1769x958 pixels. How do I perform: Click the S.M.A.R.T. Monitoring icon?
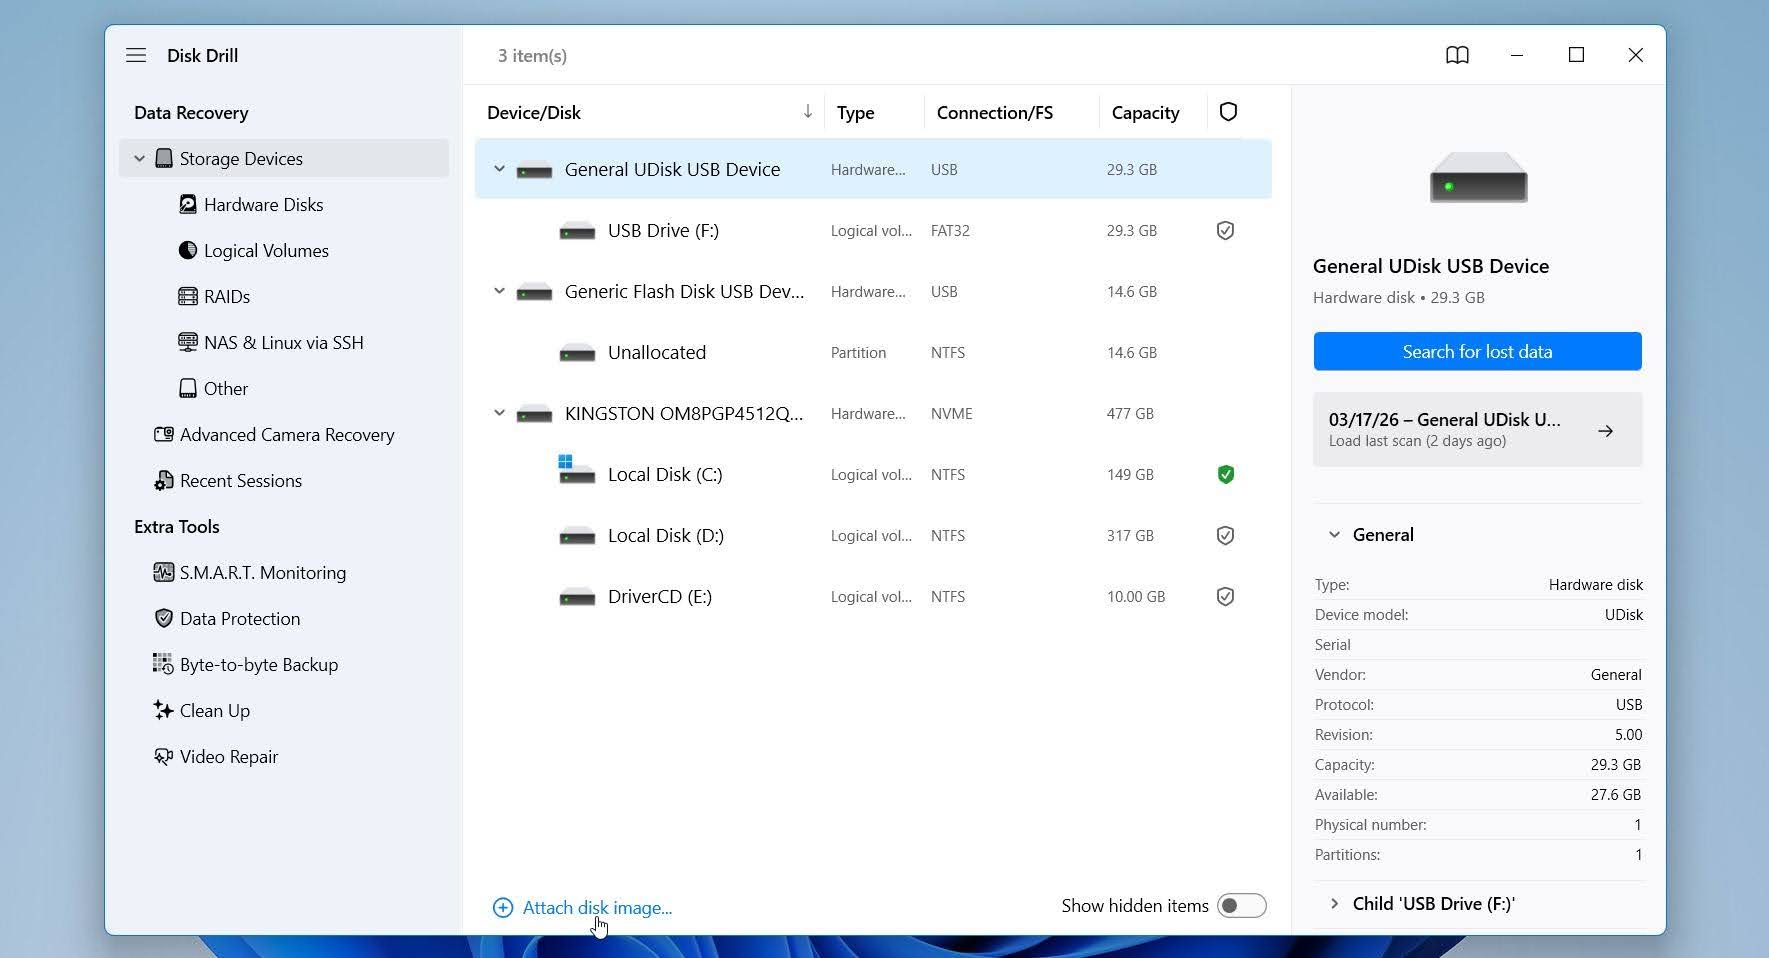pyautogui.click(x=164, y=572)
